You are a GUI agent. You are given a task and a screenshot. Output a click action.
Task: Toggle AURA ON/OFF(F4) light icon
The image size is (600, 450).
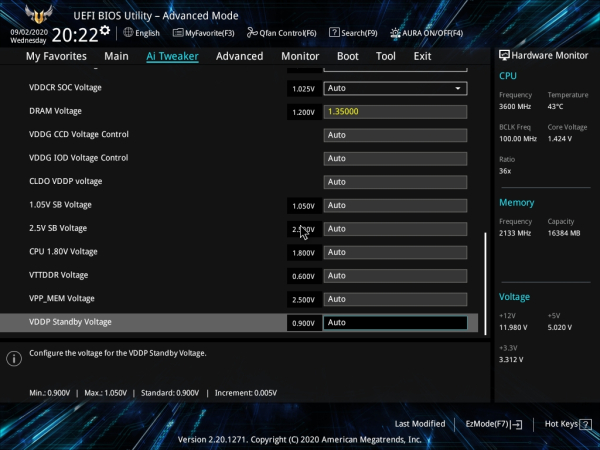pos(395,33)
